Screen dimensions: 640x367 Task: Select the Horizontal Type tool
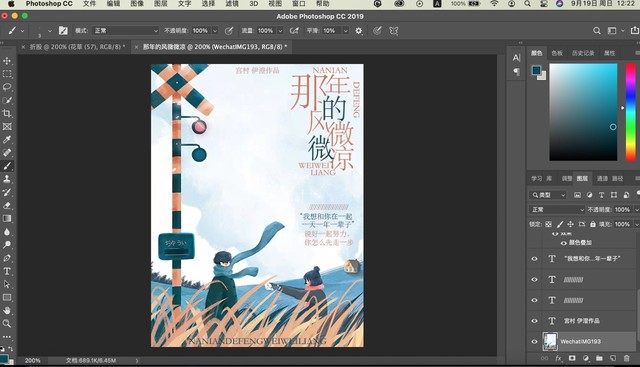7,271
